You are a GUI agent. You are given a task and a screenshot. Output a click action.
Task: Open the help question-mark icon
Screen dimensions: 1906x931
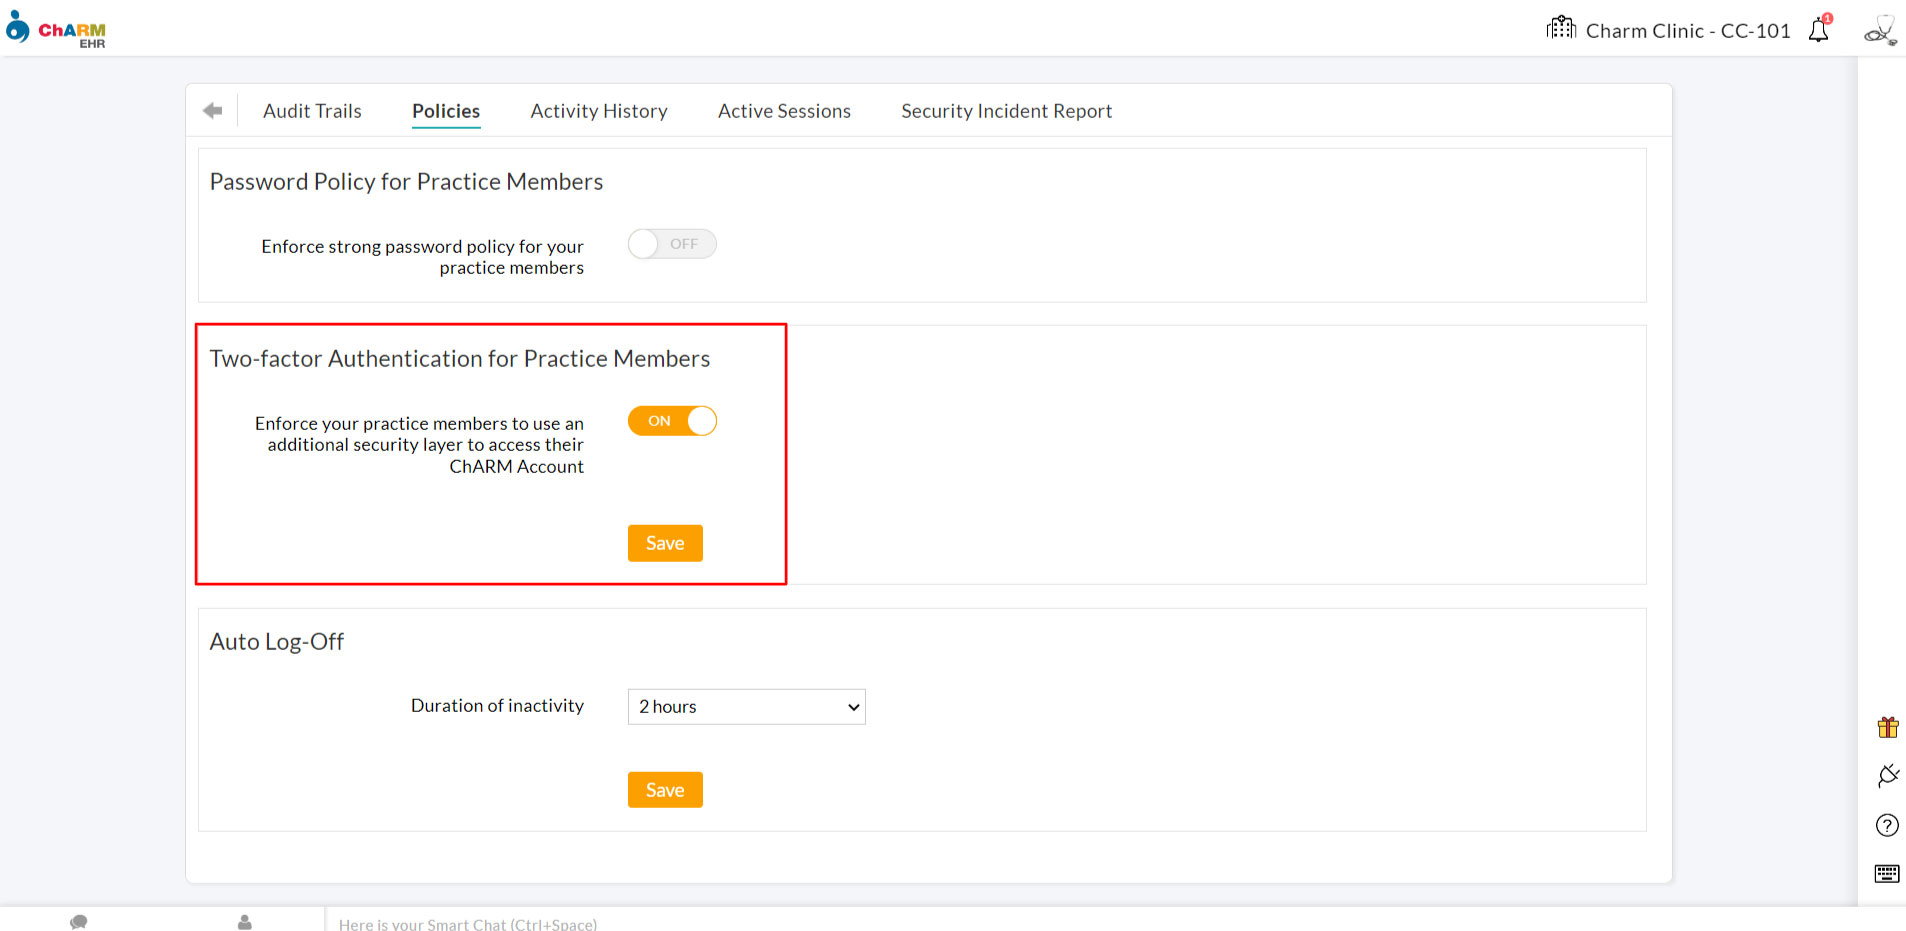point(1888,825)
